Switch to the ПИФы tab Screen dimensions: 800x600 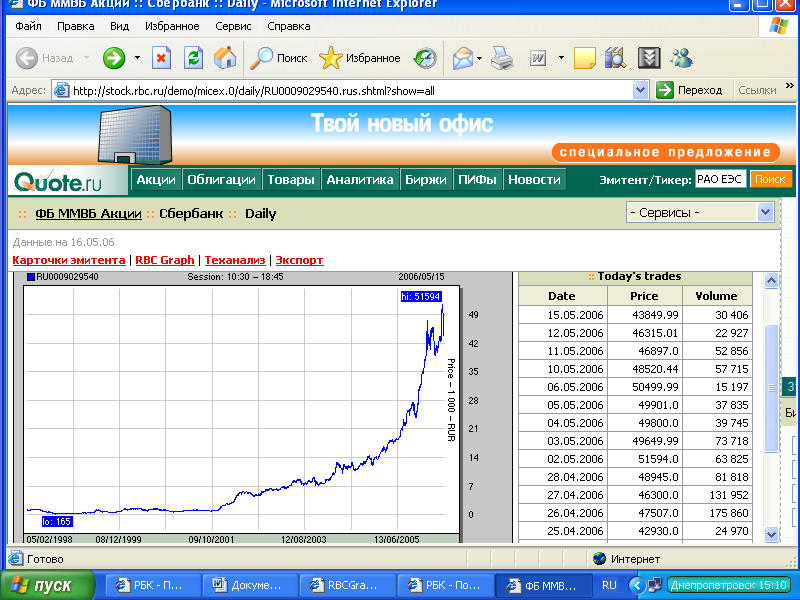coord(477,180)
